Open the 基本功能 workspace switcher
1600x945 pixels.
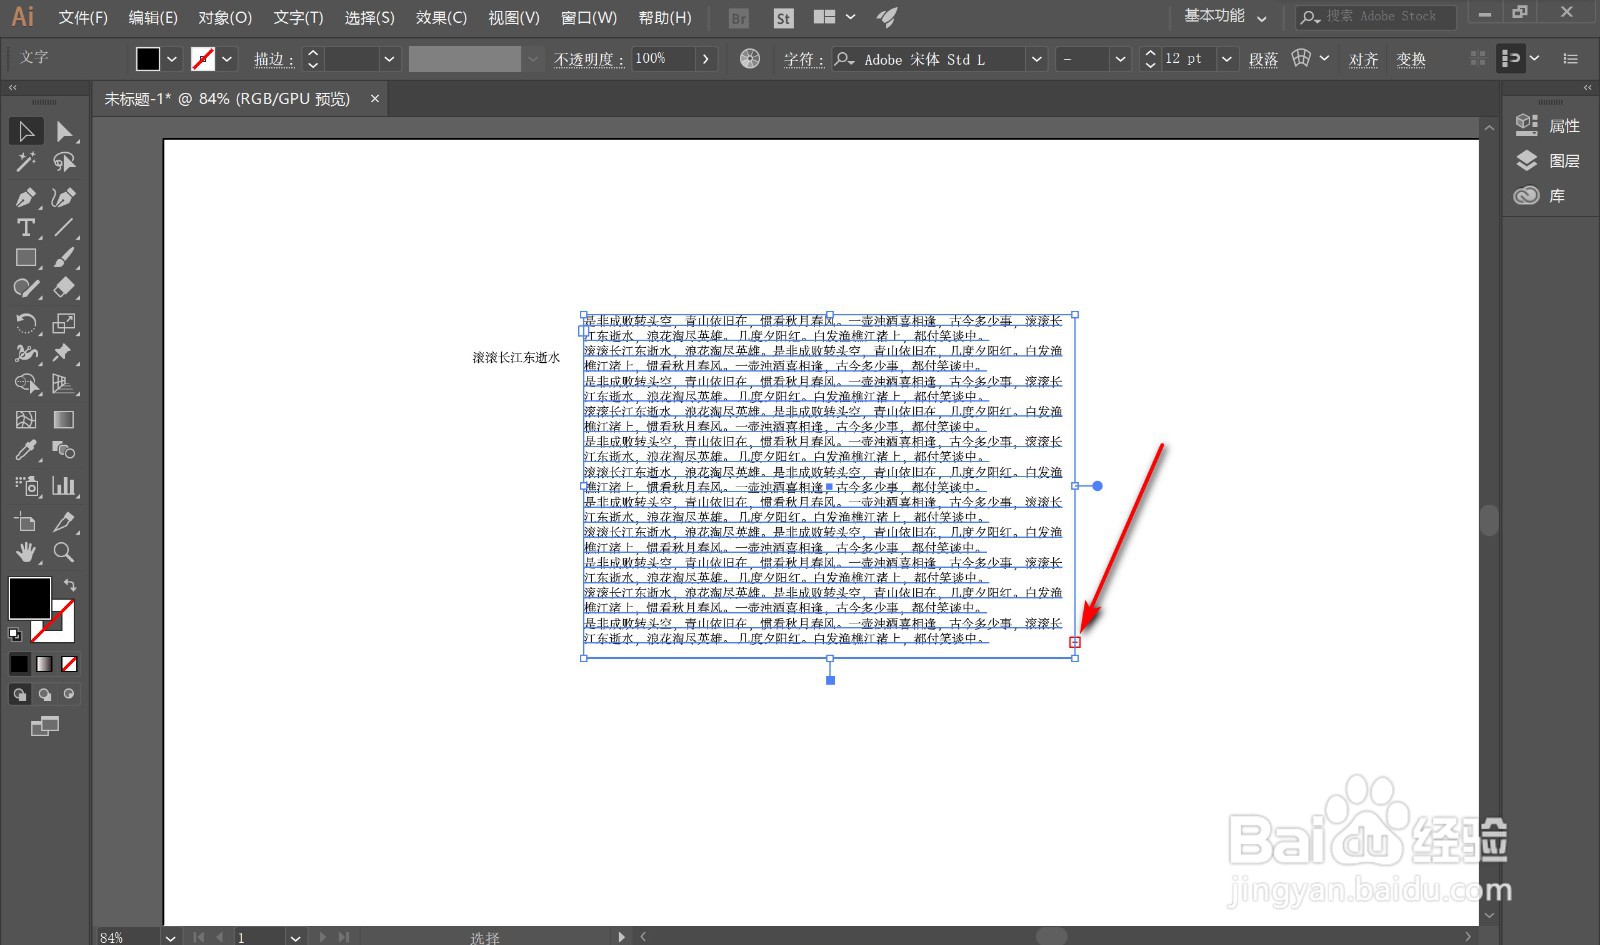(1225, 17)
